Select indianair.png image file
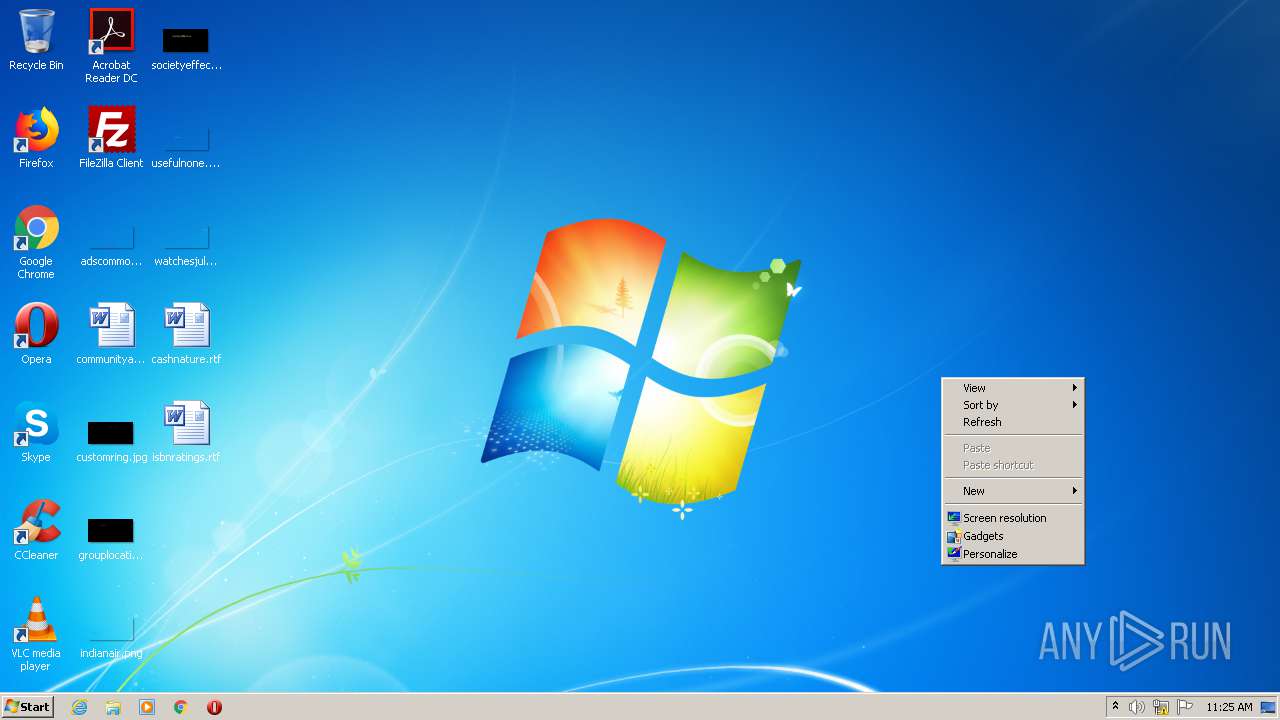This screenshot has height=720, width=1280. [x=111, y=638]
